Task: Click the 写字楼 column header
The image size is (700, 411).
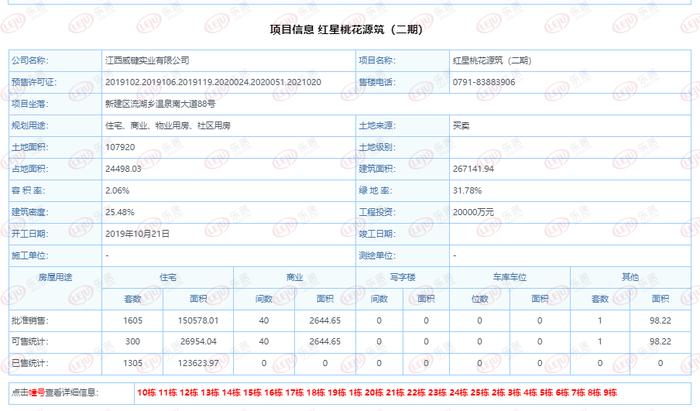Action: point(403,277)
